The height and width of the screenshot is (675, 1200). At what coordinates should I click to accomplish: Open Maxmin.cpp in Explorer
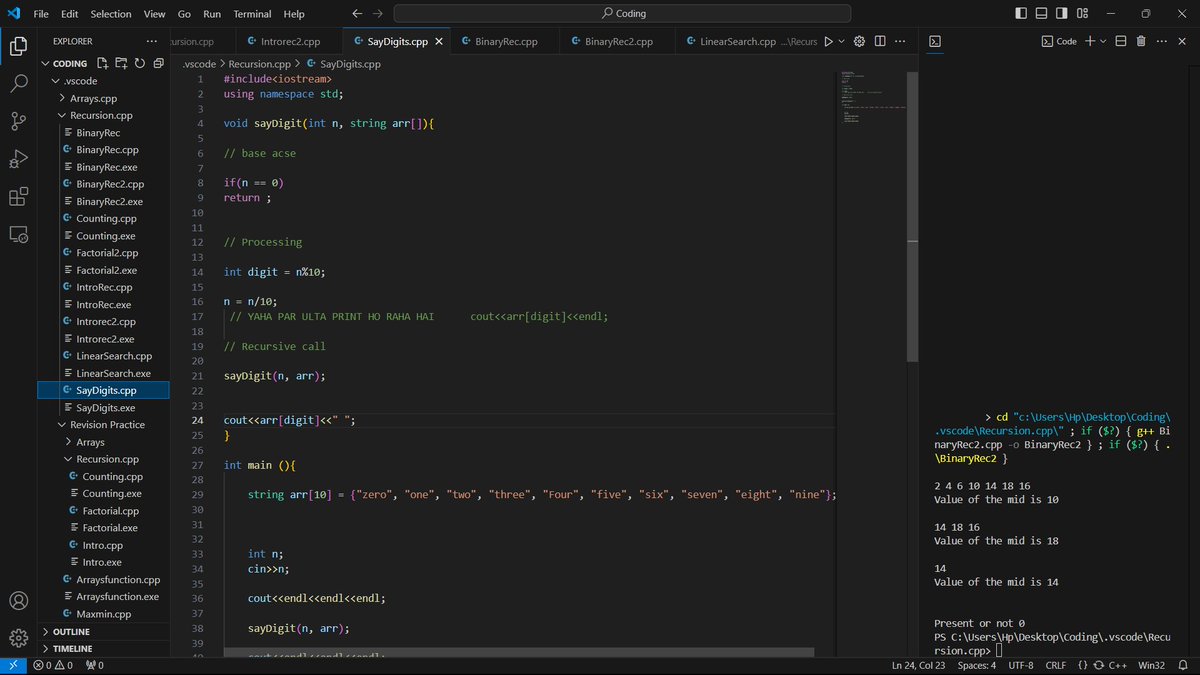pos(103,614)
